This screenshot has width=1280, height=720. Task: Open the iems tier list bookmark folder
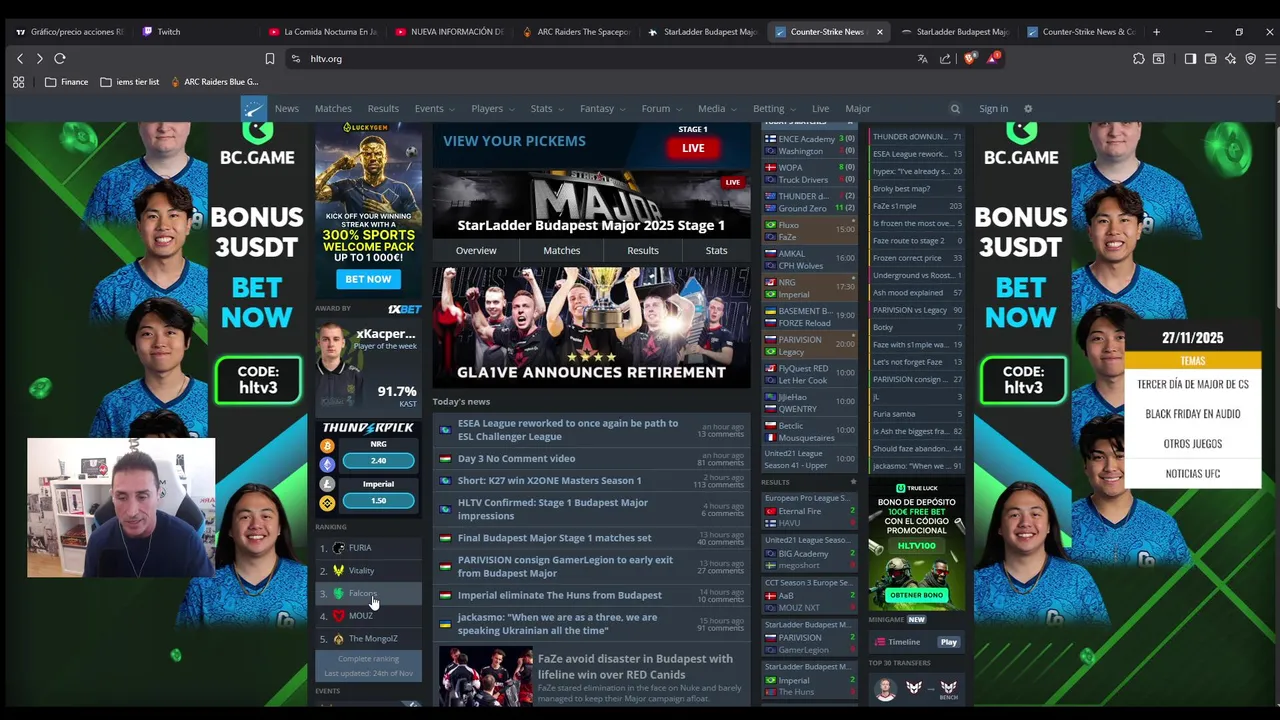[130, 82]
